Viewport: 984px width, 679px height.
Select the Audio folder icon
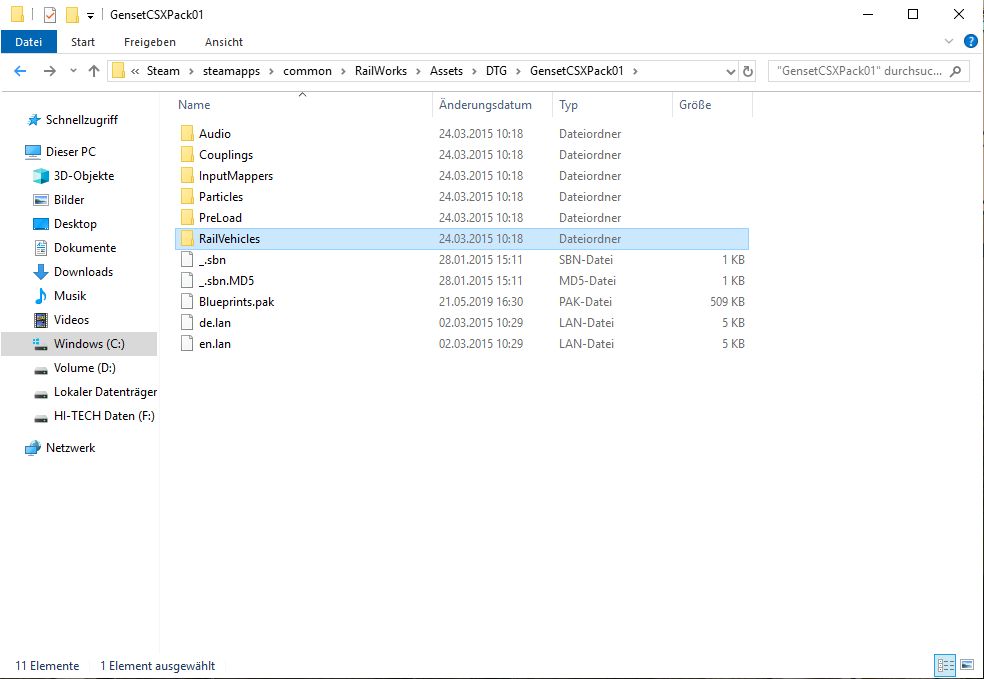tap(187, 134)
